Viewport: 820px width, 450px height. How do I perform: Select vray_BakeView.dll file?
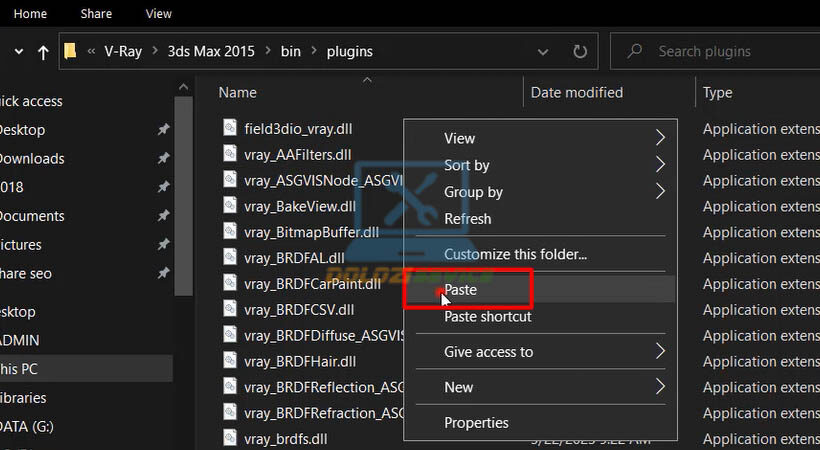[300, 207]
